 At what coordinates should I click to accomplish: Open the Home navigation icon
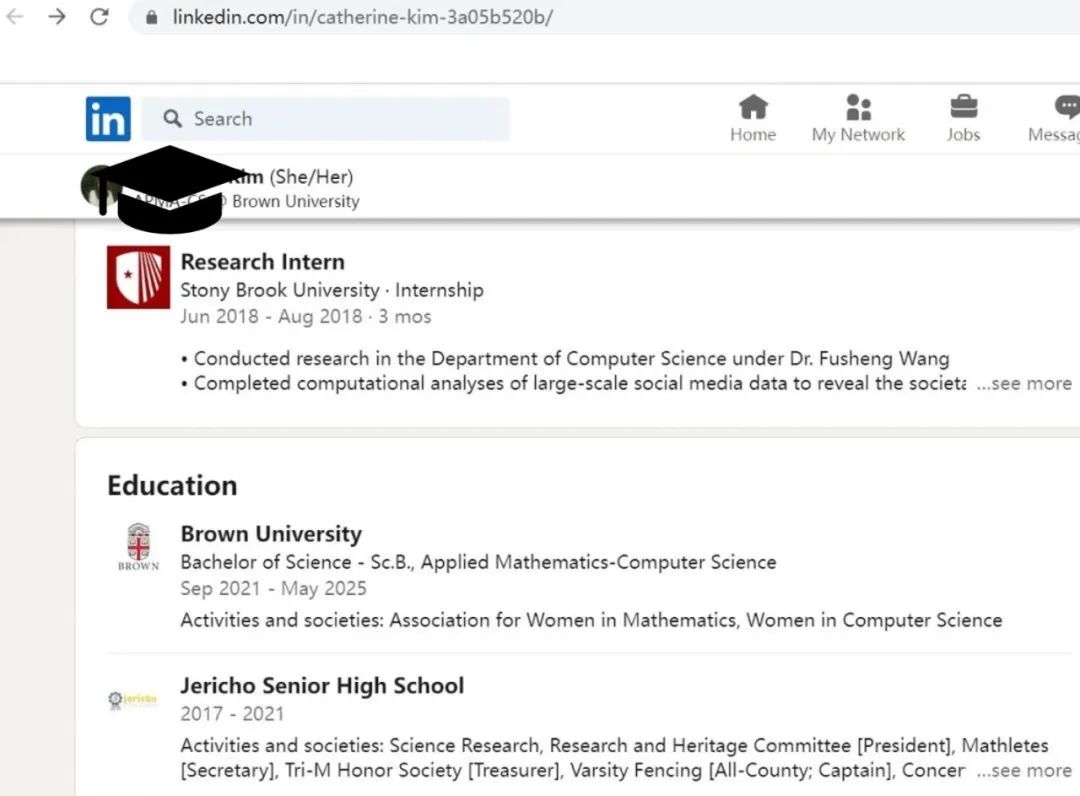[753, 107]
